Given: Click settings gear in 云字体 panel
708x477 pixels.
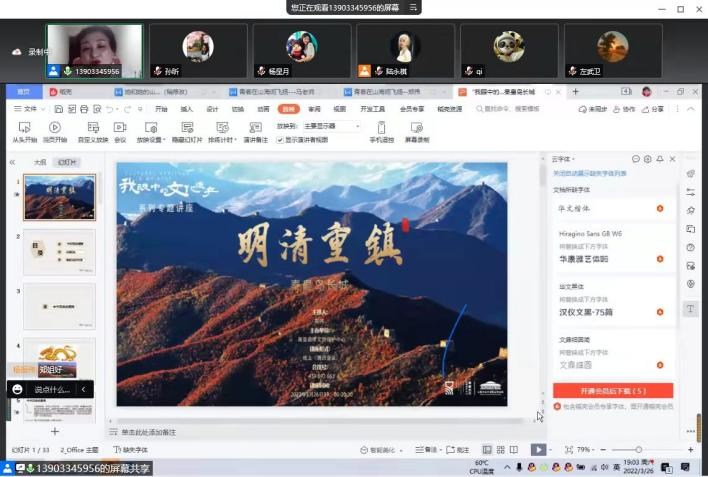Looking at the screenshot, I should tap(648, 159).
